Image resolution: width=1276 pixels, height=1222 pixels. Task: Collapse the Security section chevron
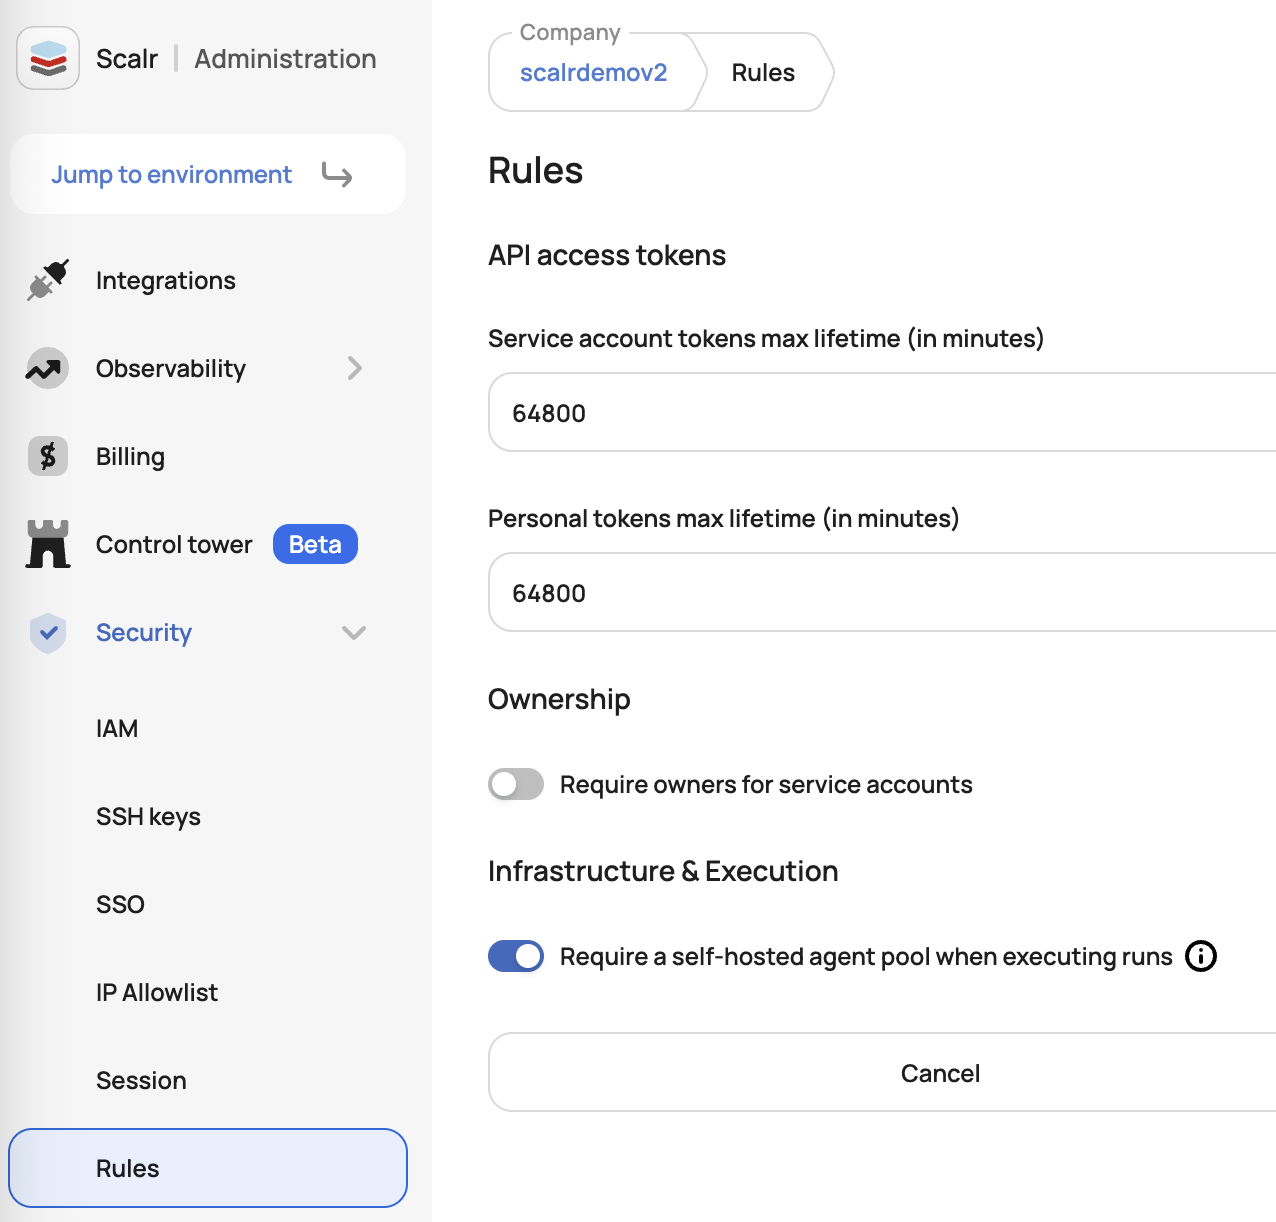354,632
